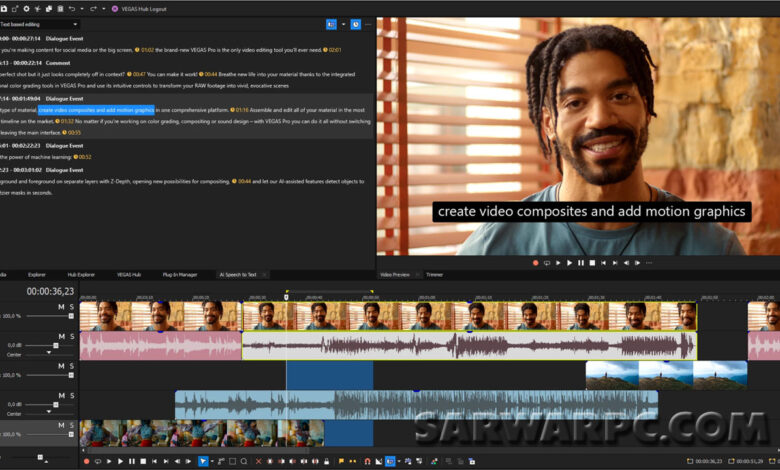This screenshot has width=780, height=470.
Task: Click Play button under video preview
Action: click(x=570, y=263)
